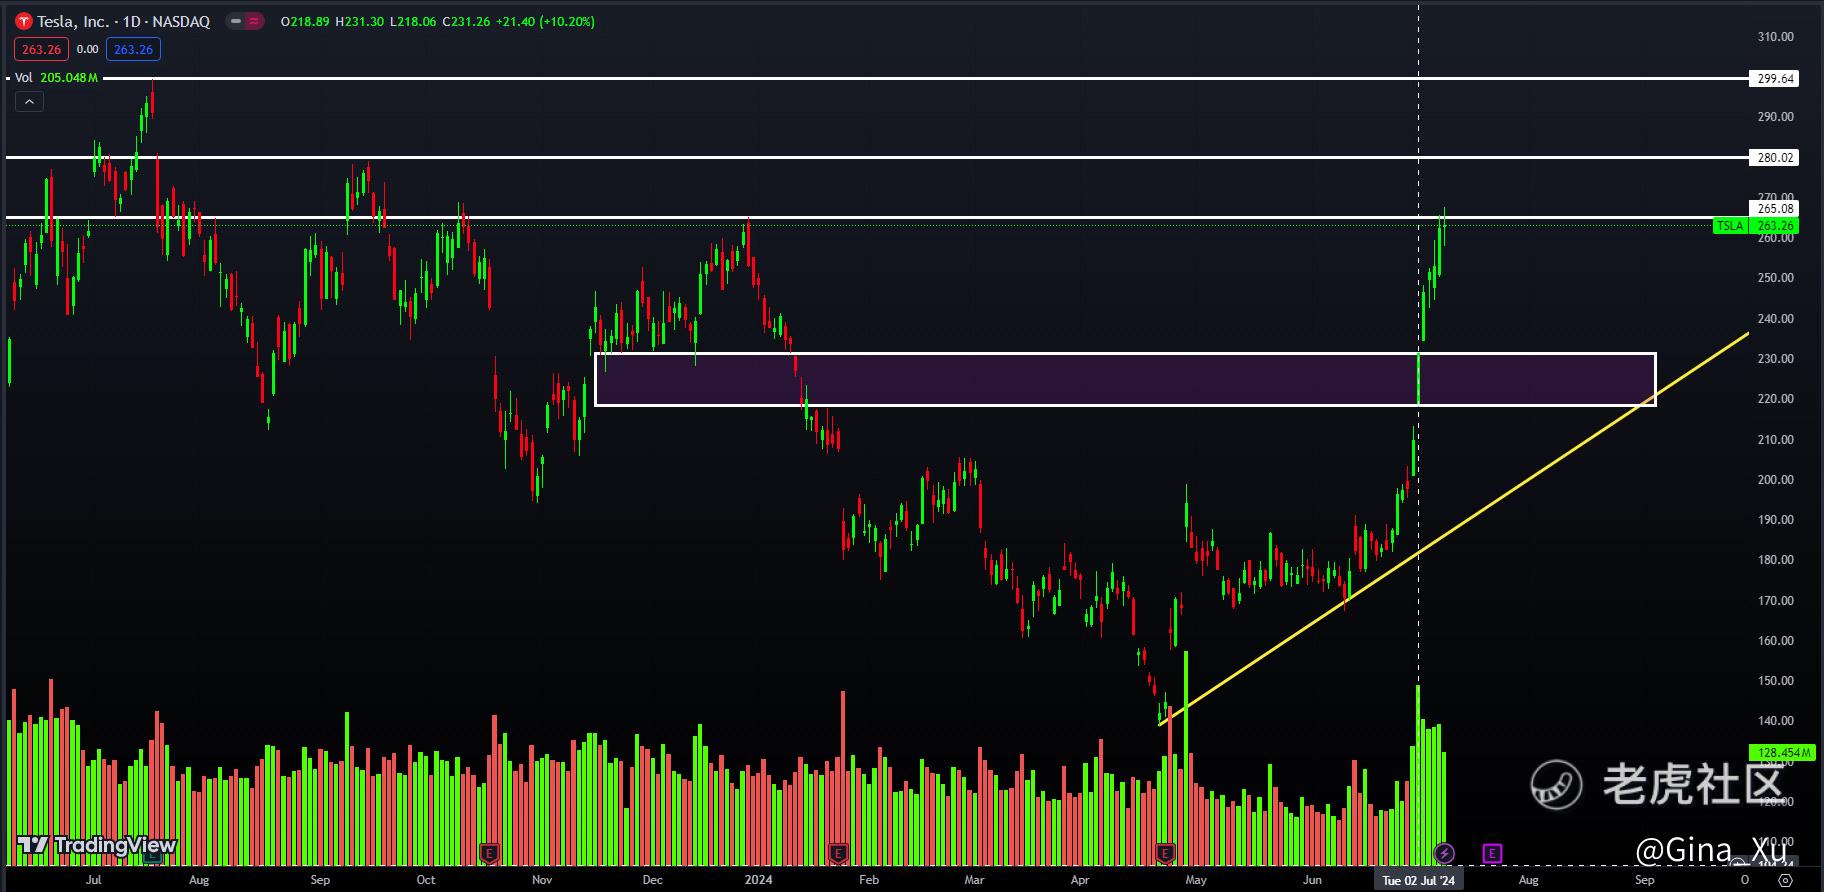Click the 265.08 price line label
The image size is (1824, 892).
point(1775,209)
